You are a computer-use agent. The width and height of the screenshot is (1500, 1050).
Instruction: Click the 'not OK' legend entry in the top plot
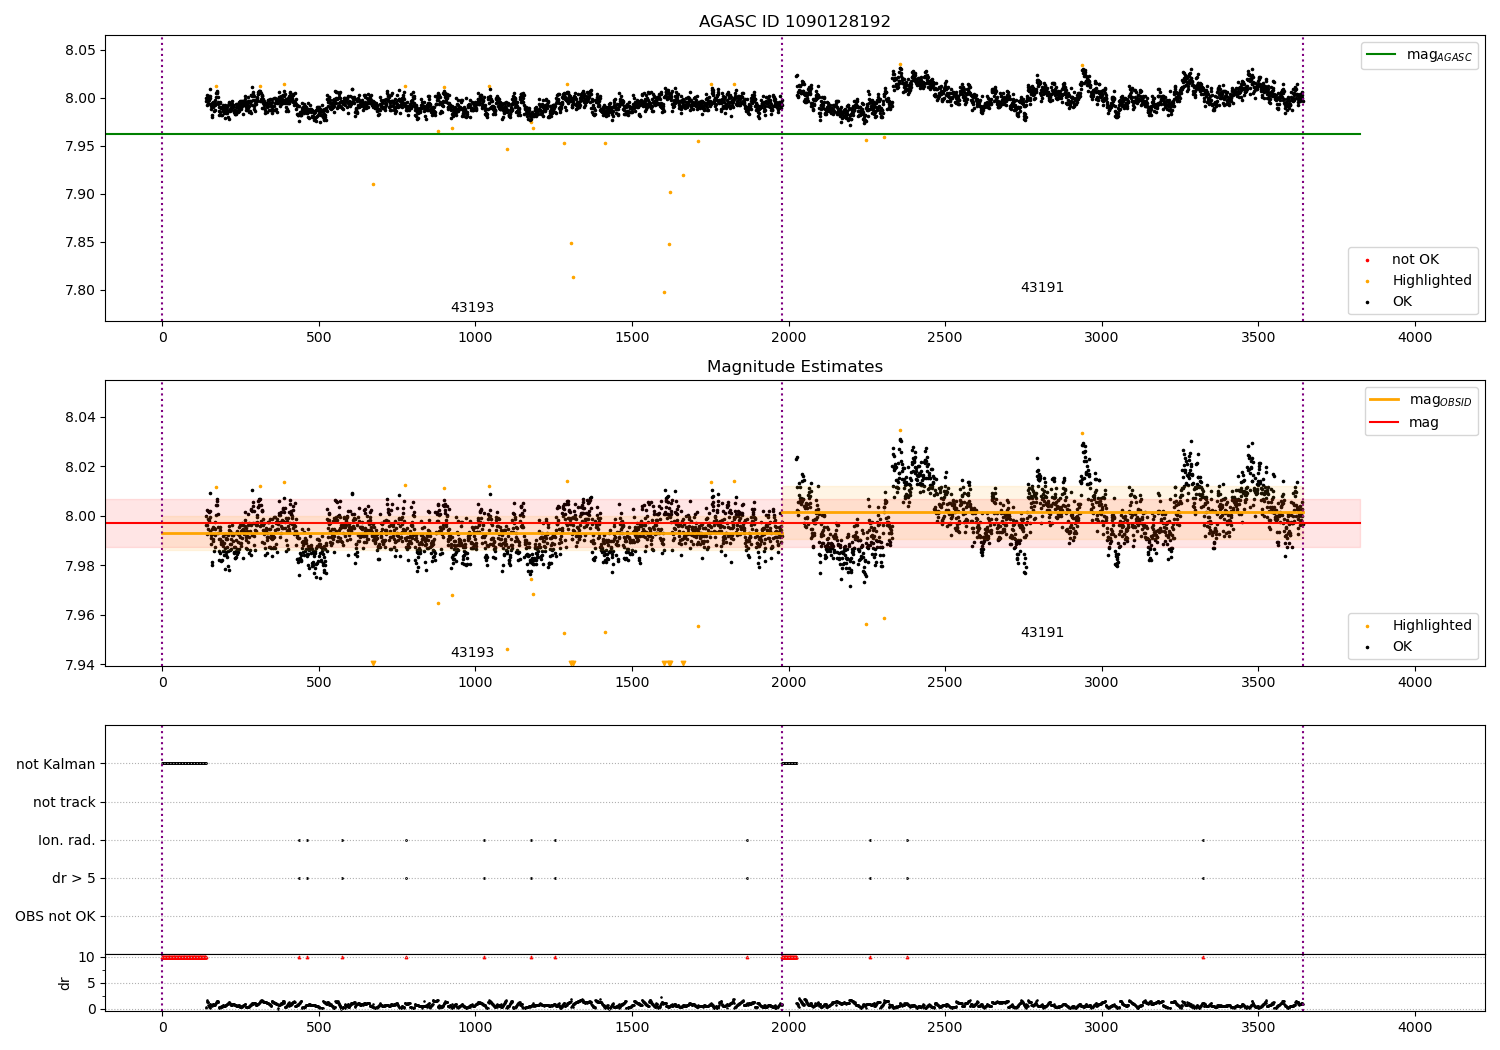click(x=1415, y=260)
